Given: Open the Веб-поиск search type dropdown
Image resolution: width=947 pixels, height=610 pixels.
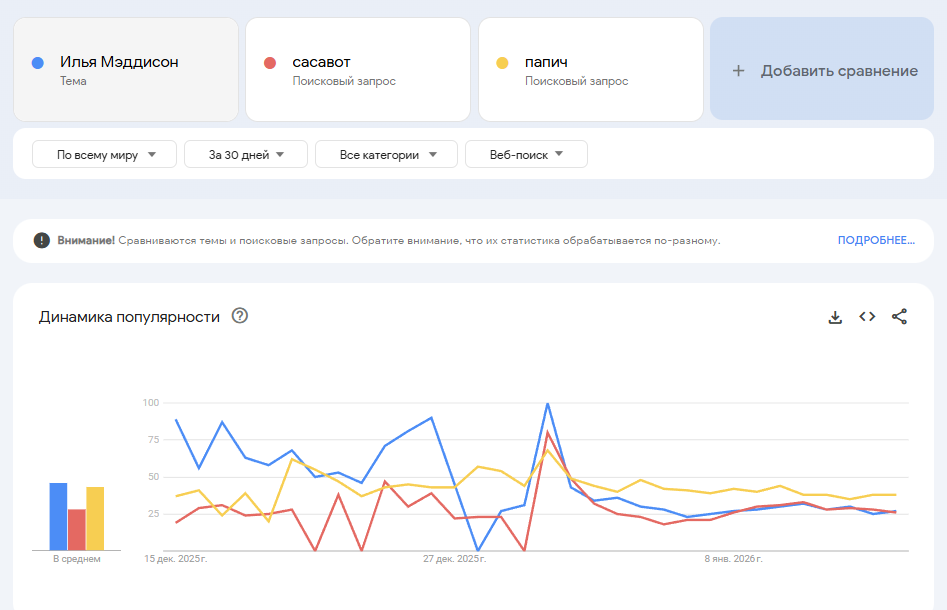Looking at the screenshot, I should (526, 155).
